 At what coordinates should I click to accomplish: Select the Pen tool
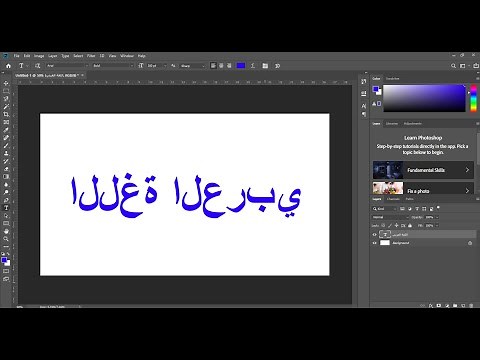coord(6,200)
